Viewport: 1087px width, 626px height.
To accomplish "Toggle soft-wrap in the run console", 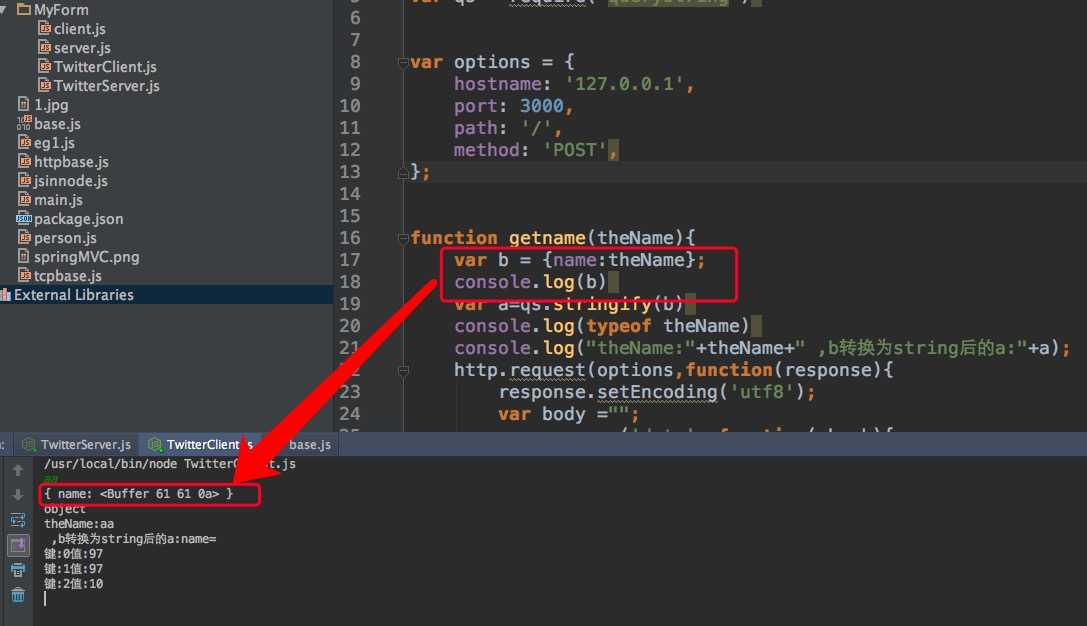I will [x=18, y=520].
